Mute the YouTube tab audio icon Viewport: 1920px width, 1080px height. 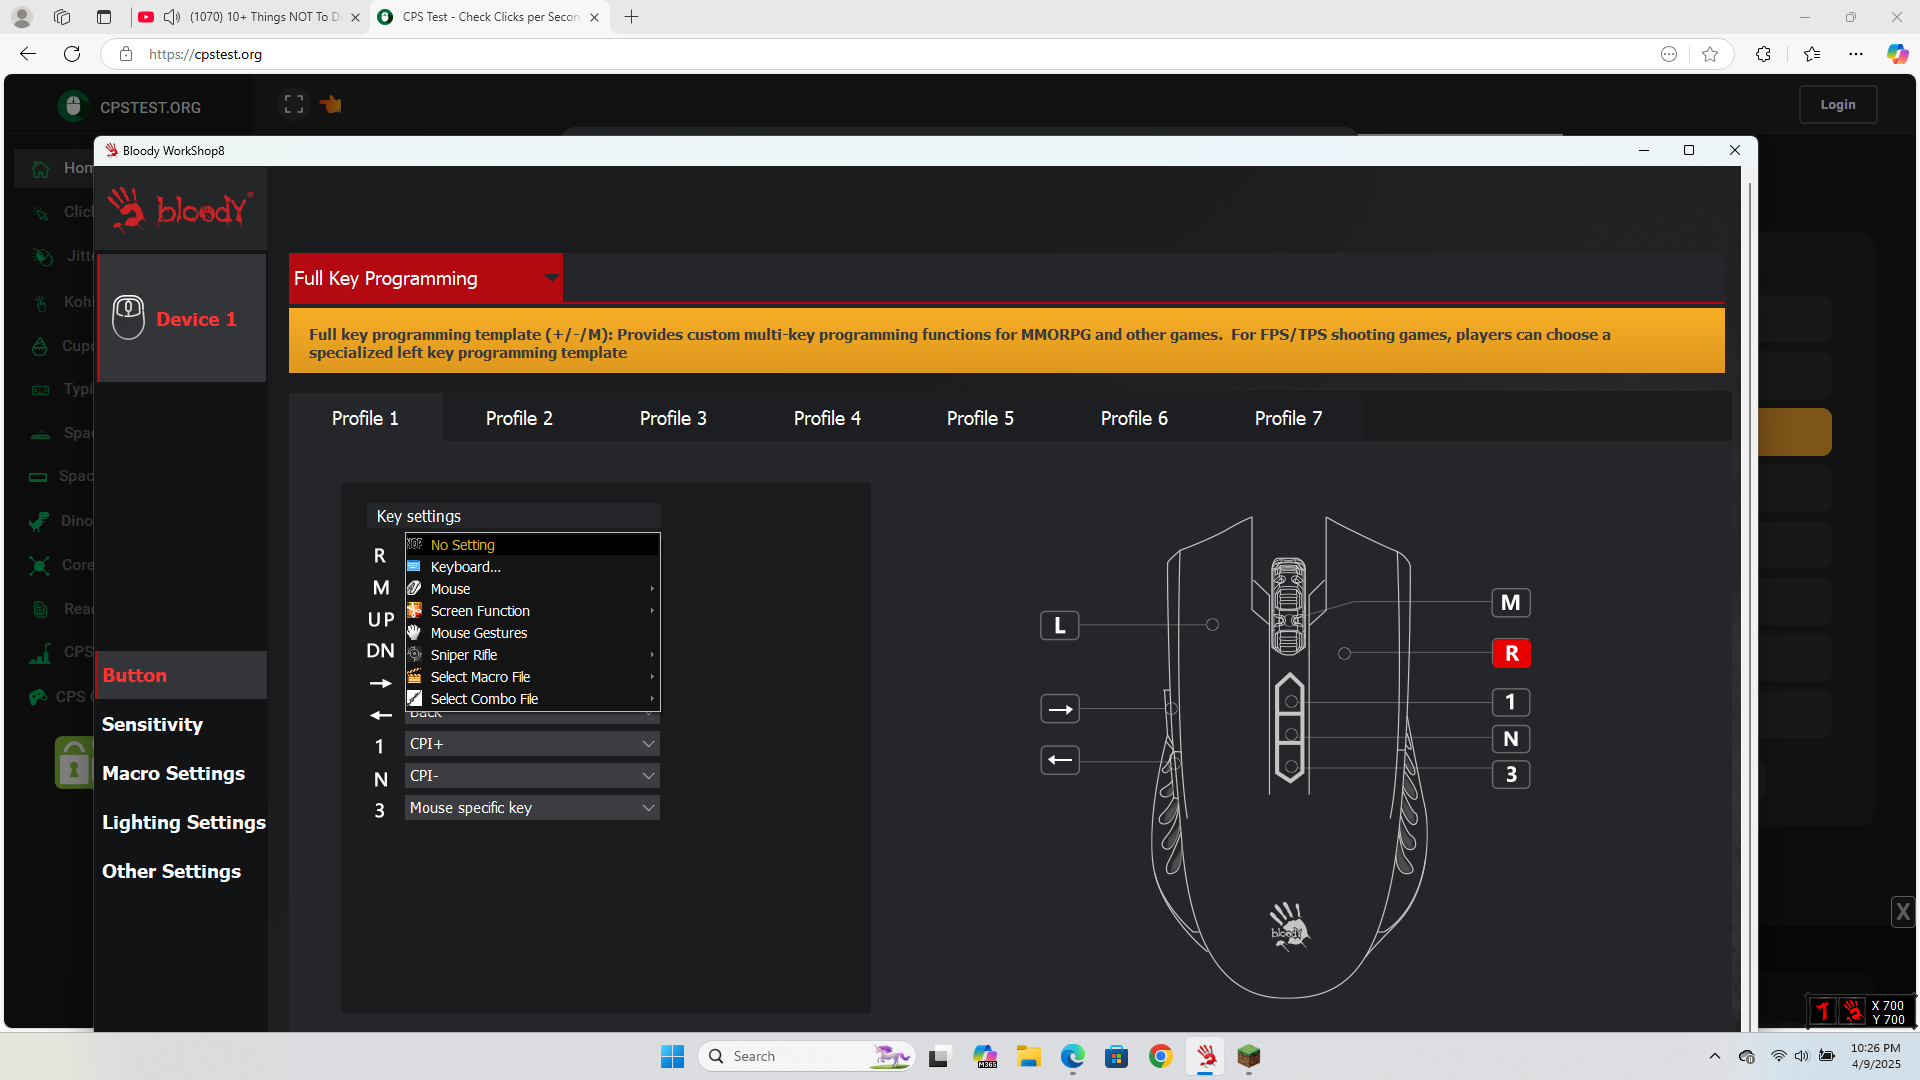click(x=172, y=17)
